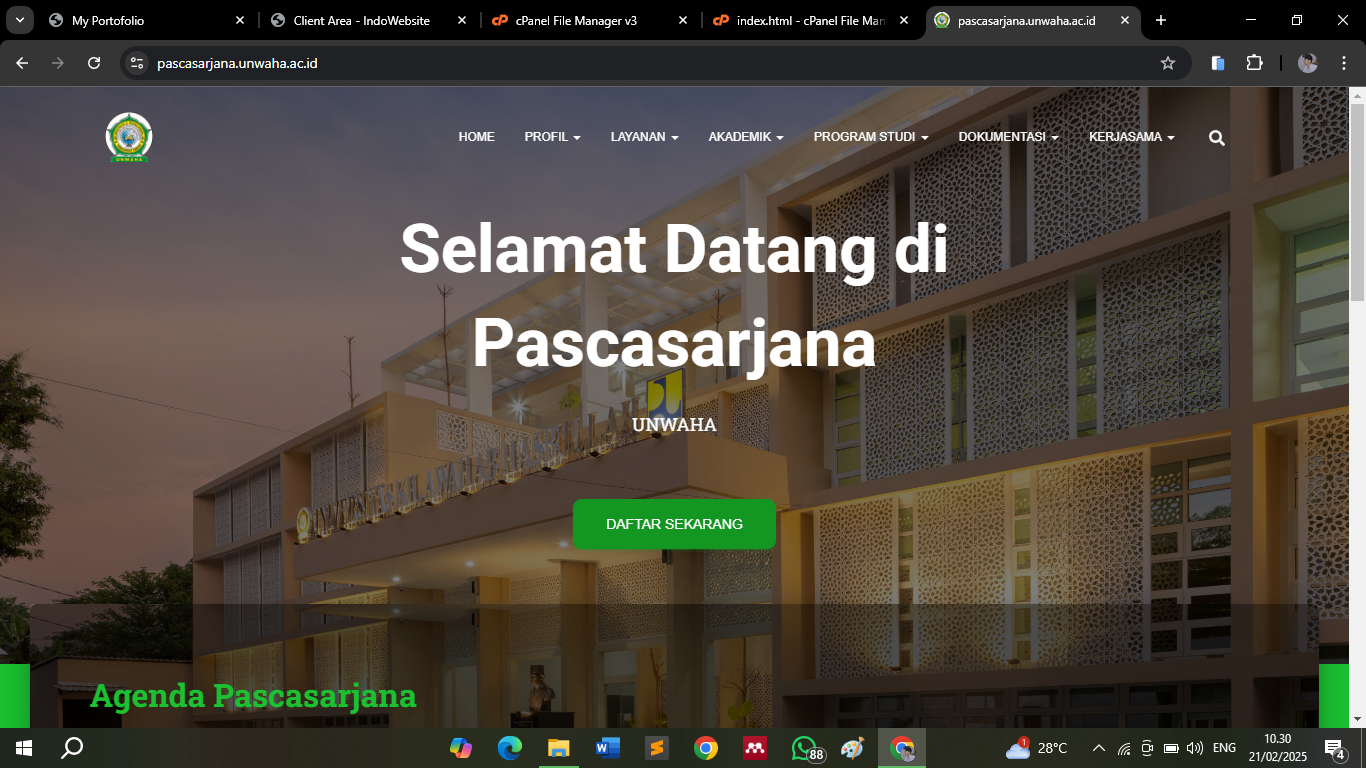Click the Selamat Datang di Pascasarjana heading
Image resolution: width=1366 pixels, height=768 pixels.
tap(674, 295)
